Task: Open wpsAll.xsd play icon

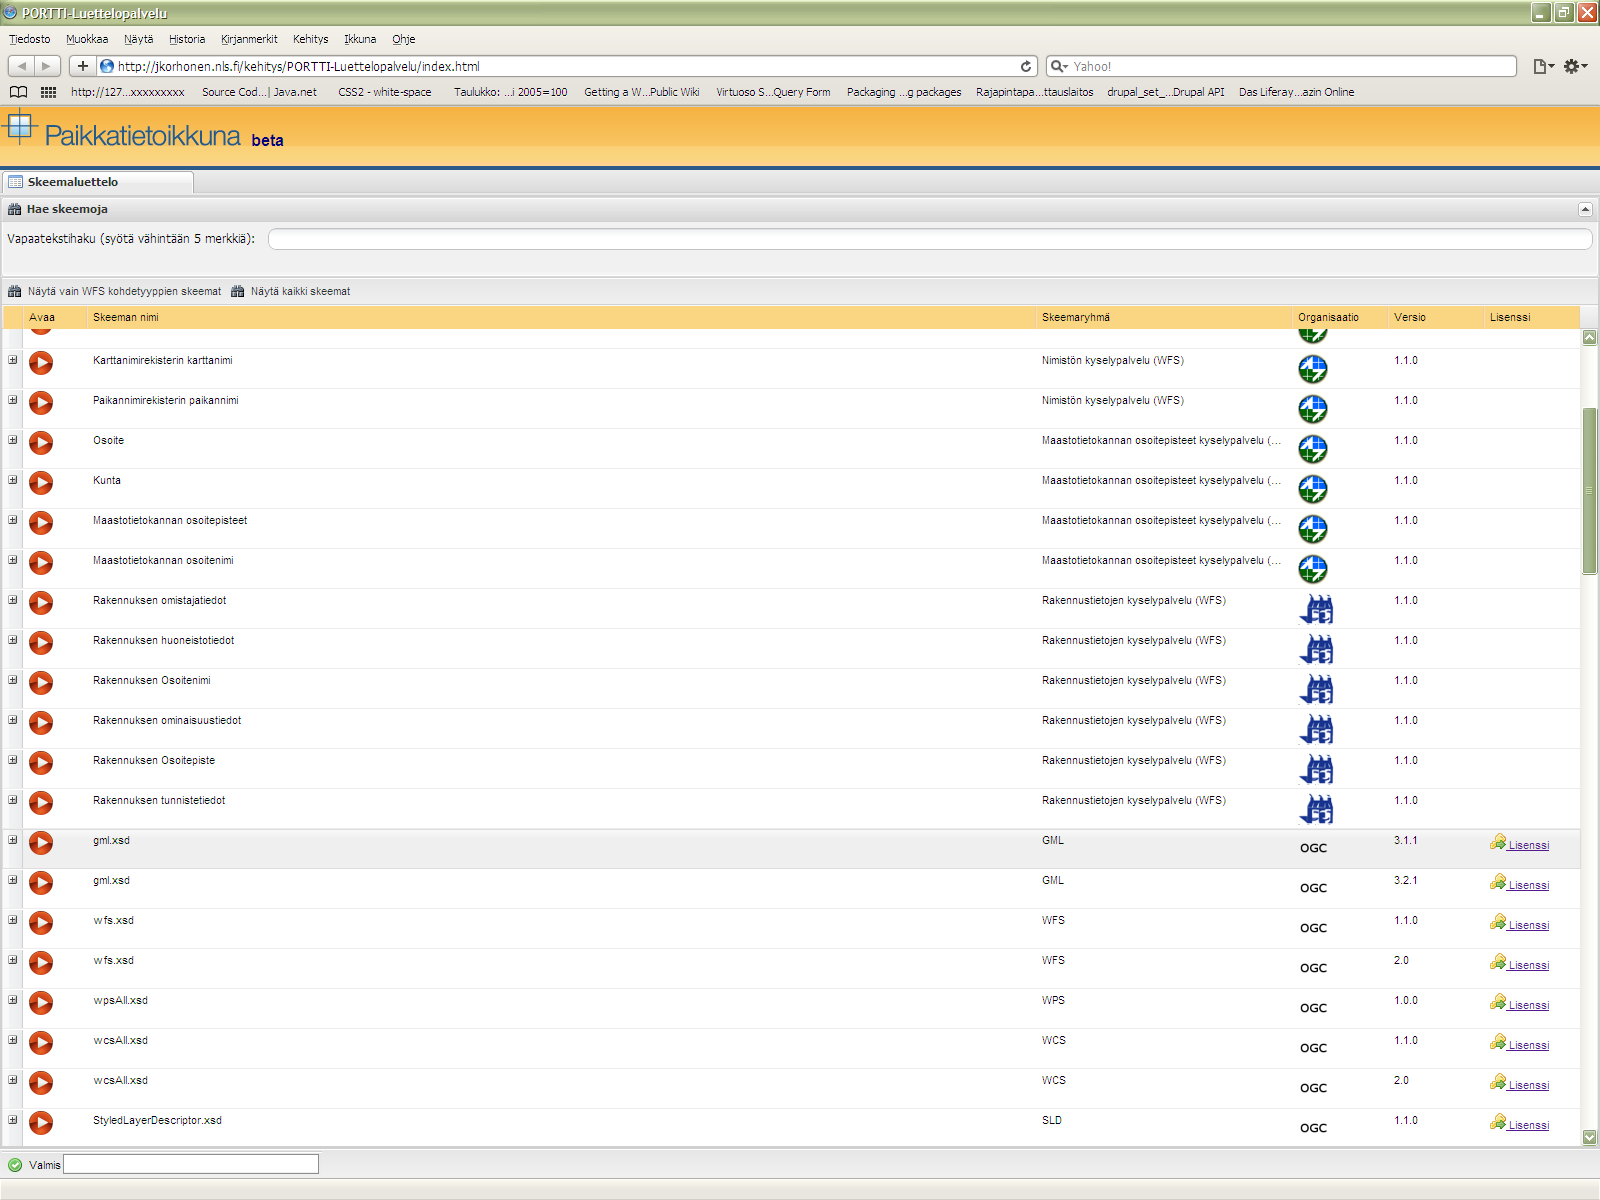Action: click(x=41, y=1002)
